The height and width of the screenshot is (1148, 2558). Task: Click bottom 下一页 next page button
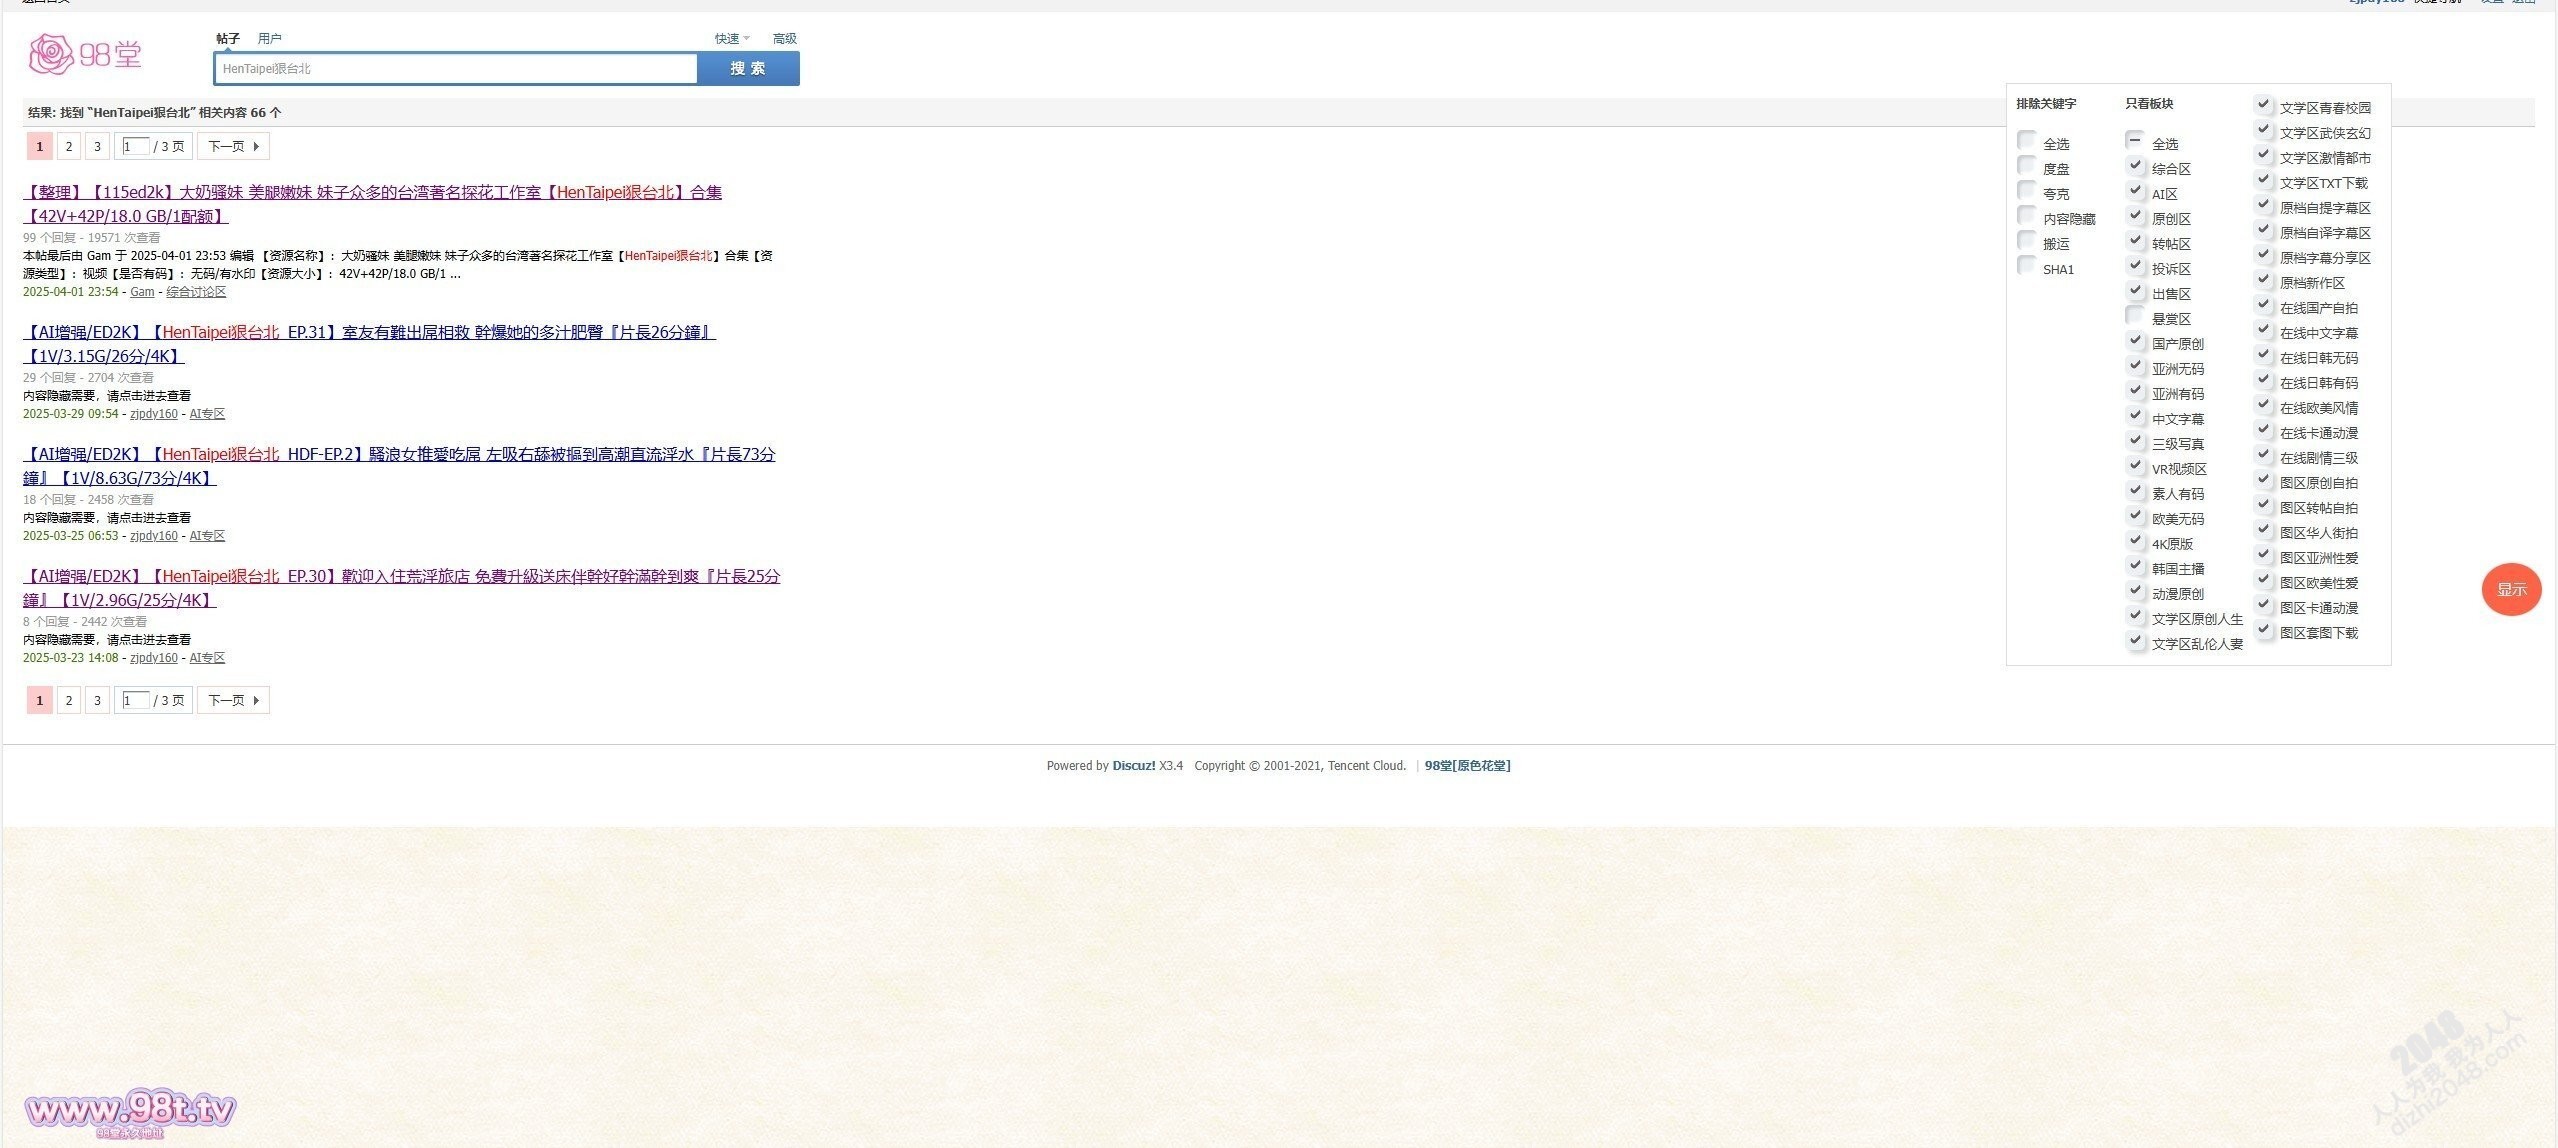[x=233, y=700]
